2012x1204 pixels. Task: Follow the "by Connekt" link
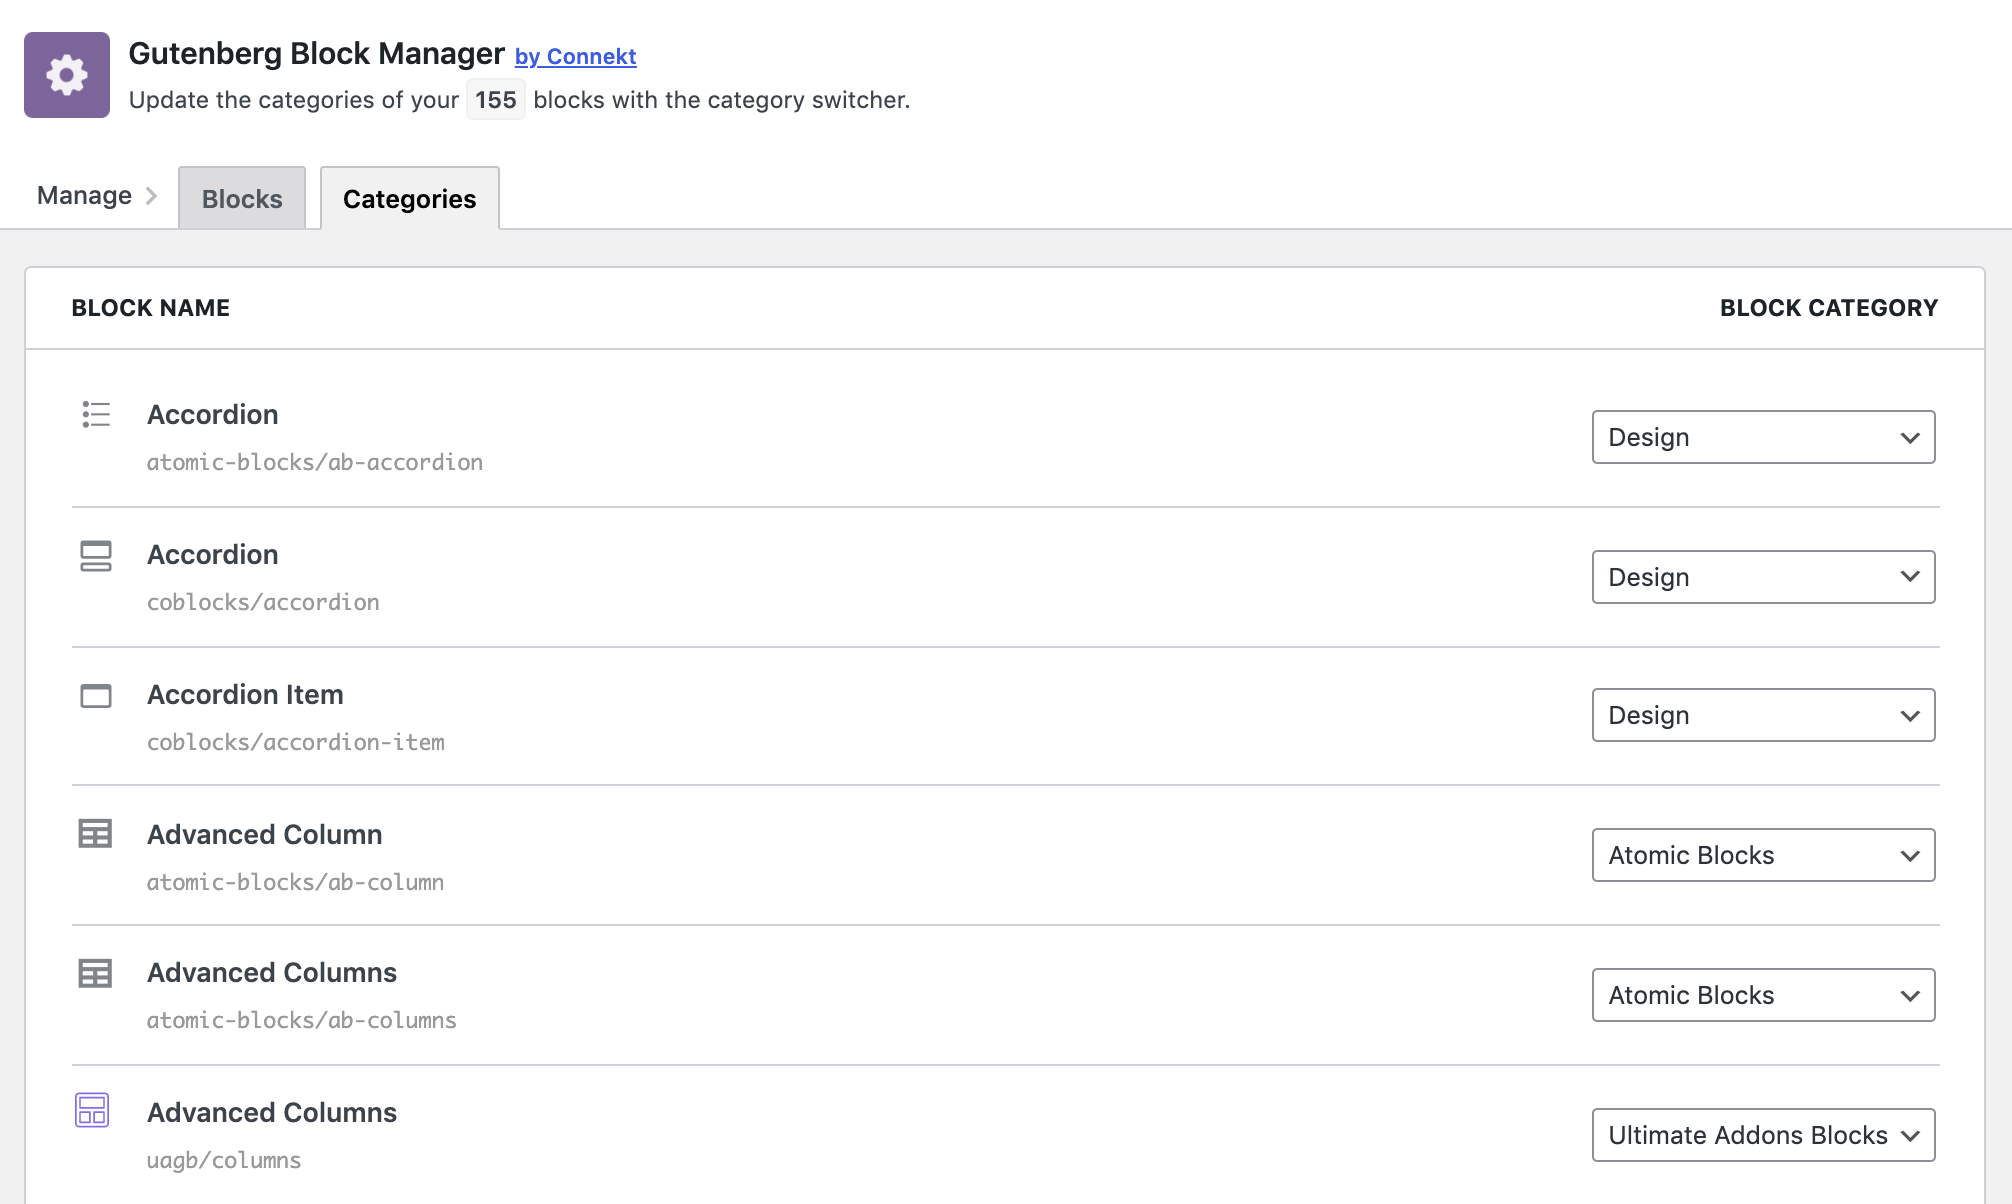(x=575, y=57)
